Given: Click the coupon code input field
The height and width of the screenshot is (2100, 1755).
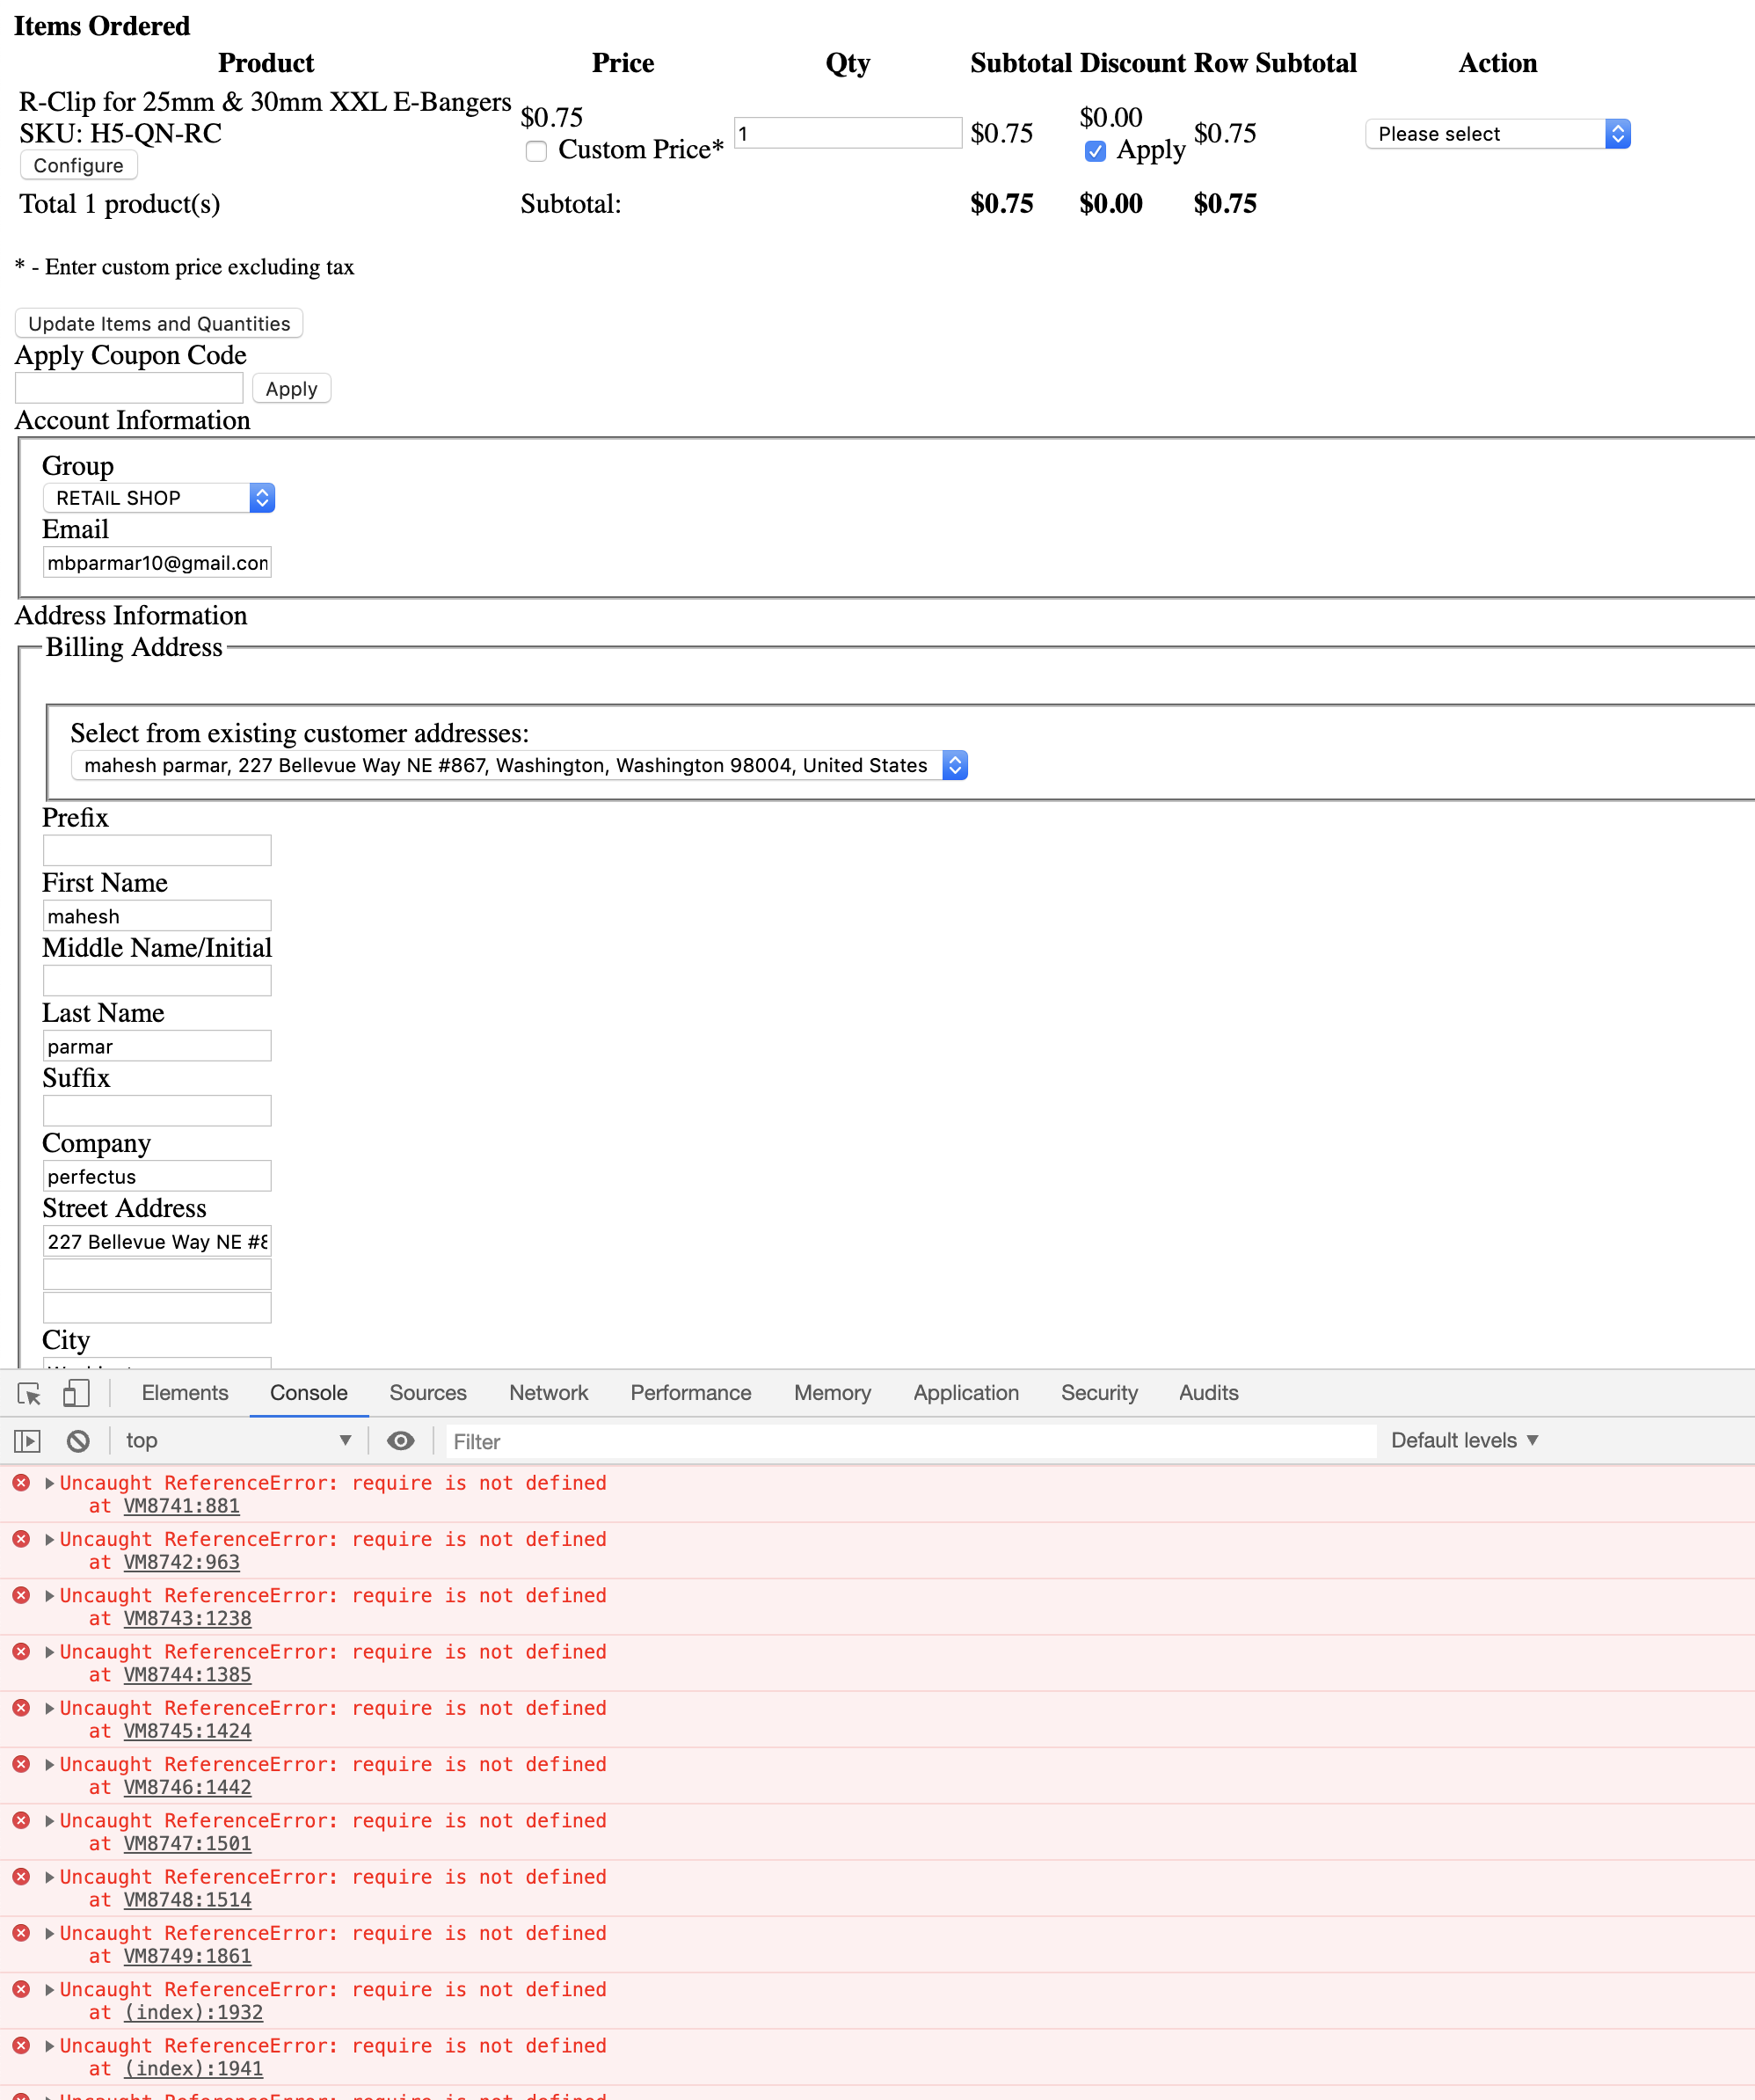Looking at the screenshot, I should pos(128,387).
